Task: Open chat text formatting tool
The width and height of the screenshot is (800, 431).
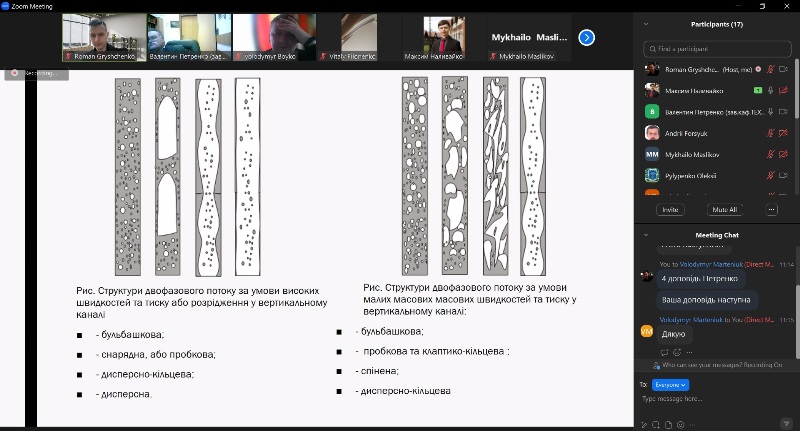Action: tap(644, 424)
